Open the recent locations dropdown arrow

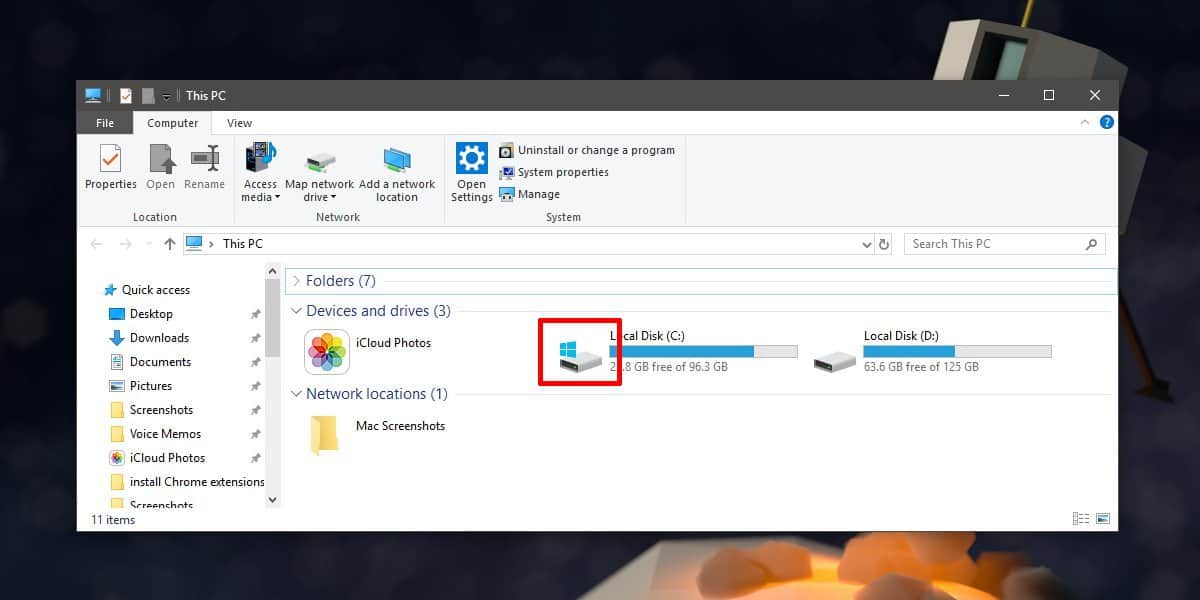click(x=148, y=244)
